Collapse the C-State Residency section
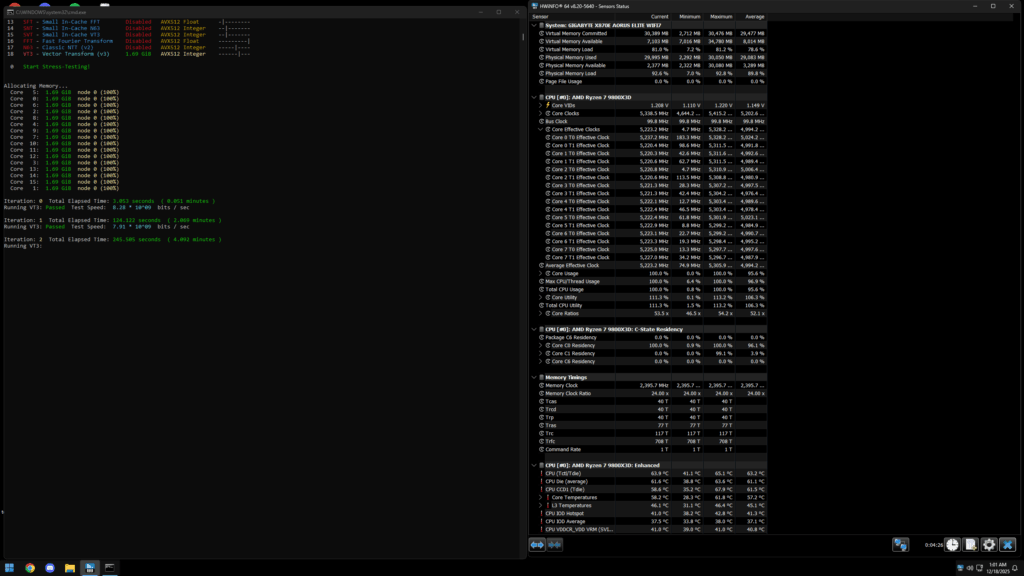Screen dimensions: 1024x576 [x=534, y=330]
